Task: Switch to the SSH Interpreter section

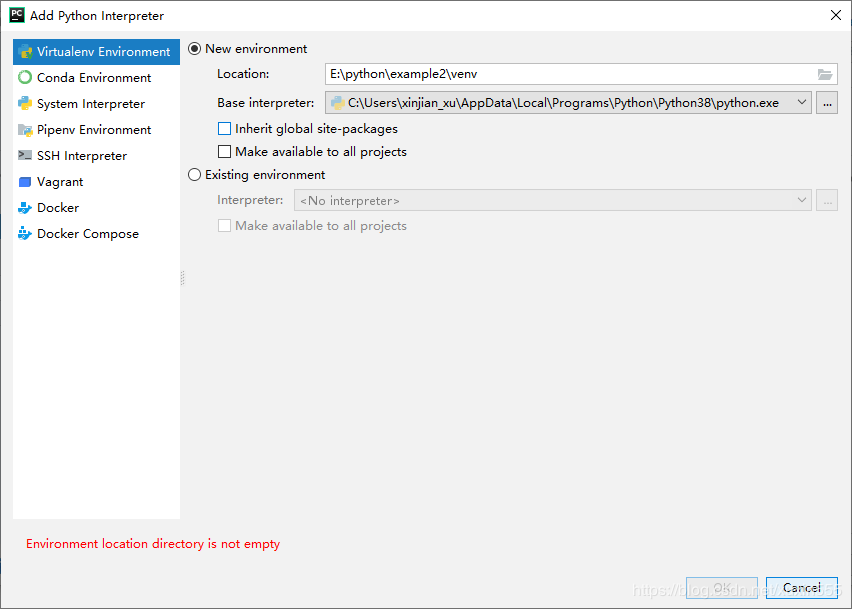Action: 82,156
